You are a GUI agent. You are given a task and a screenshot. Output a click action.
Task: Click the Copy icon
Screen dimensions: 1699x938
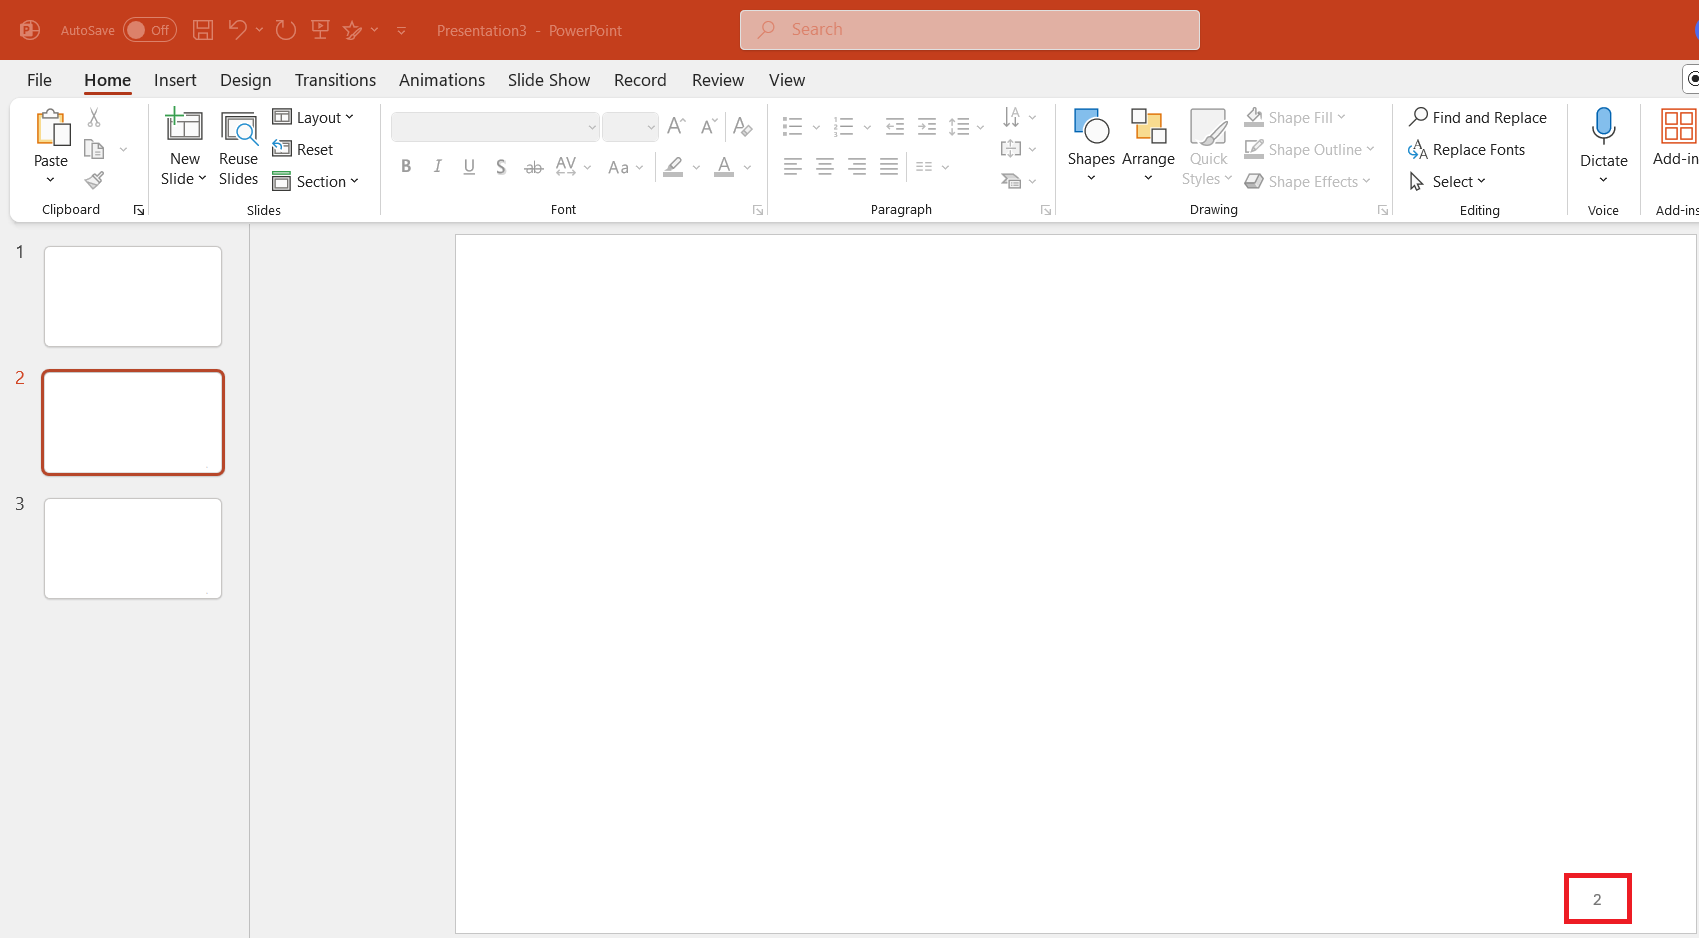click(x=94, y=149)
